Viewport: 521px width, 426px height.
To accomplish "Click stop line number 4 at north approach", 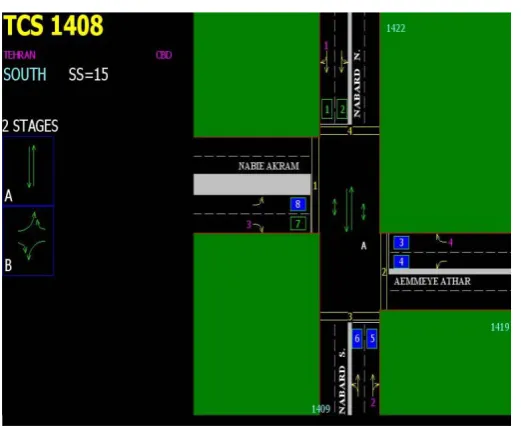I will [350, 131].
